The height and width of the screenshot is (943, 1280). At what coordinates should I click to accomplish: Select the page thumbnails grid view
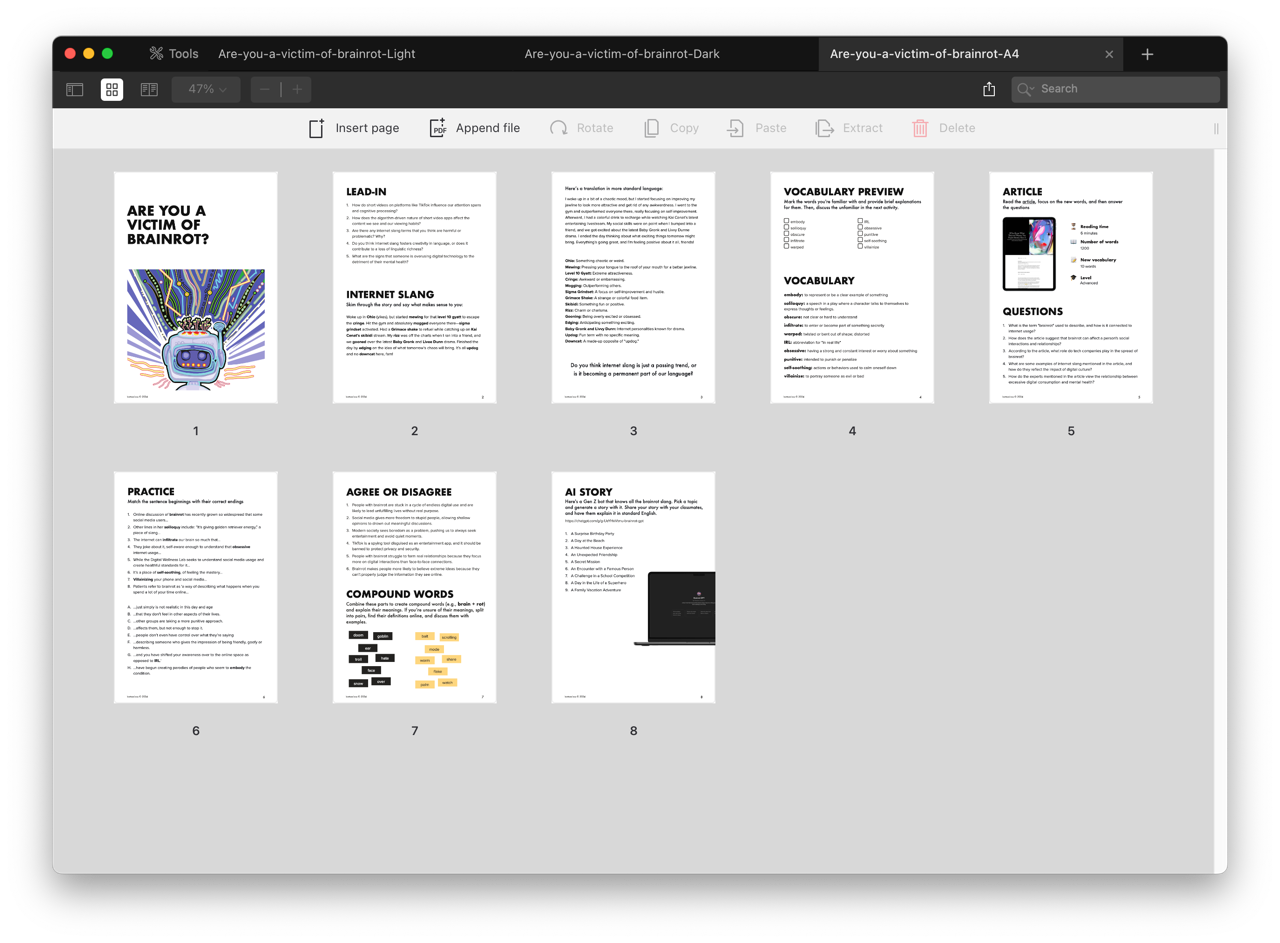tap(112, 89)
